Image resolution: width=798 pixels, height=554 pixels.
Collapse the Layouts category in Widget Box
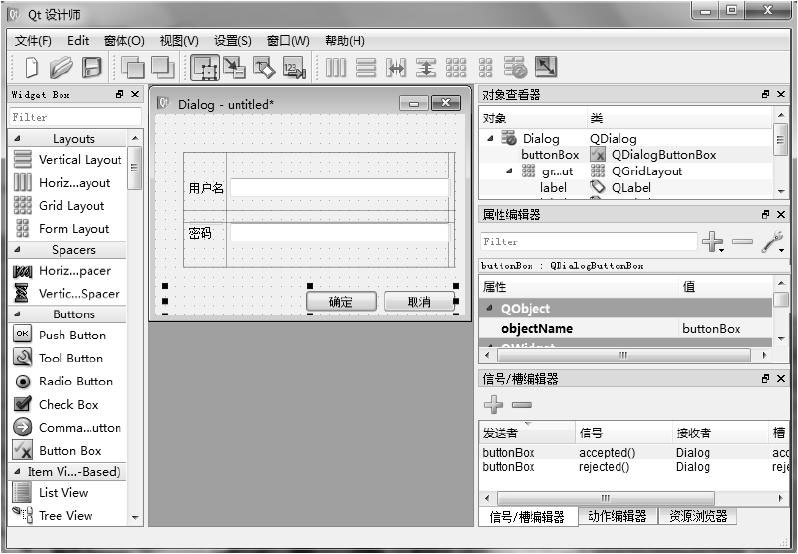click(17, 139)
